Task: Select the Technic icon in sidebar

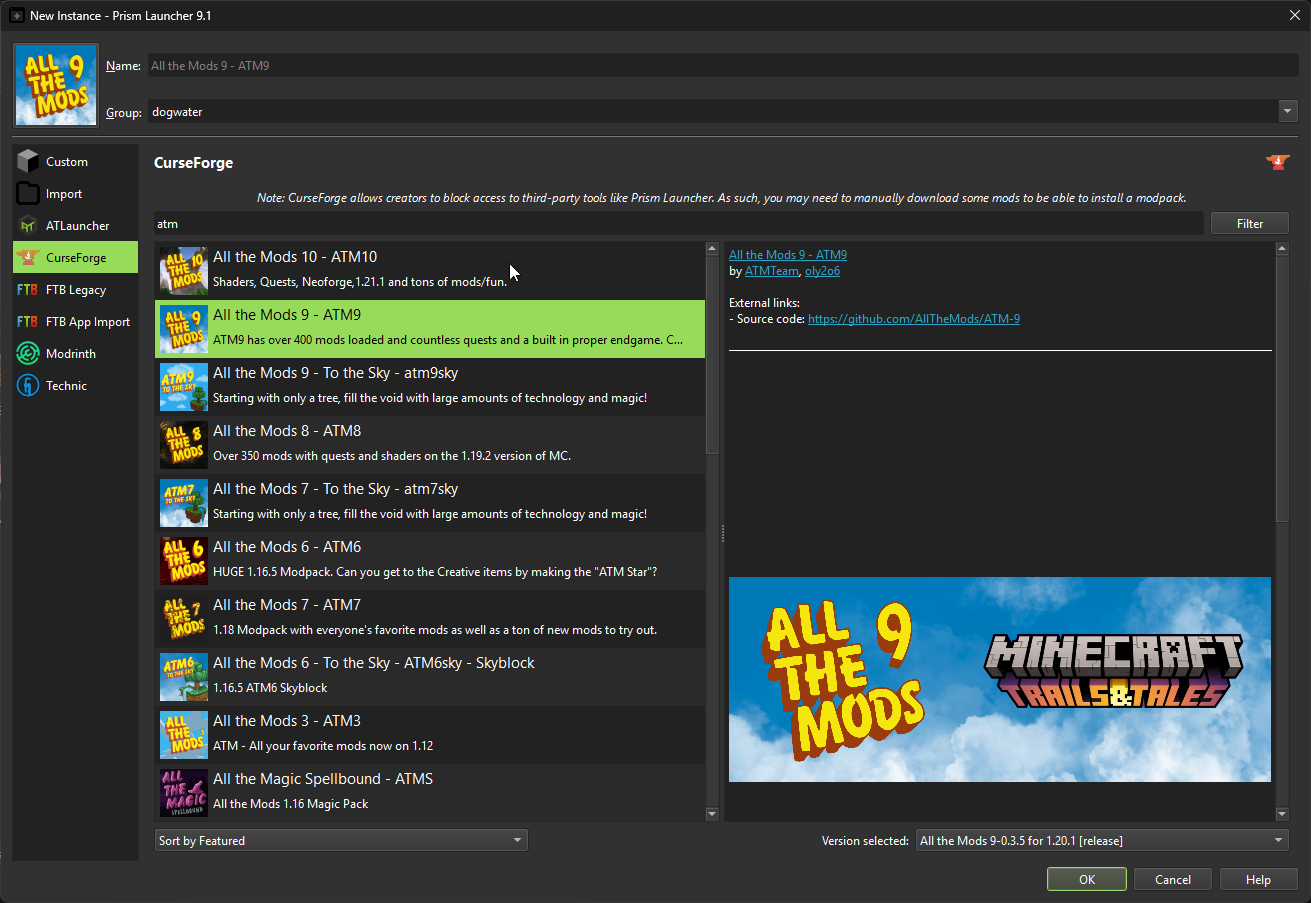Action: (x=29, y=385)
